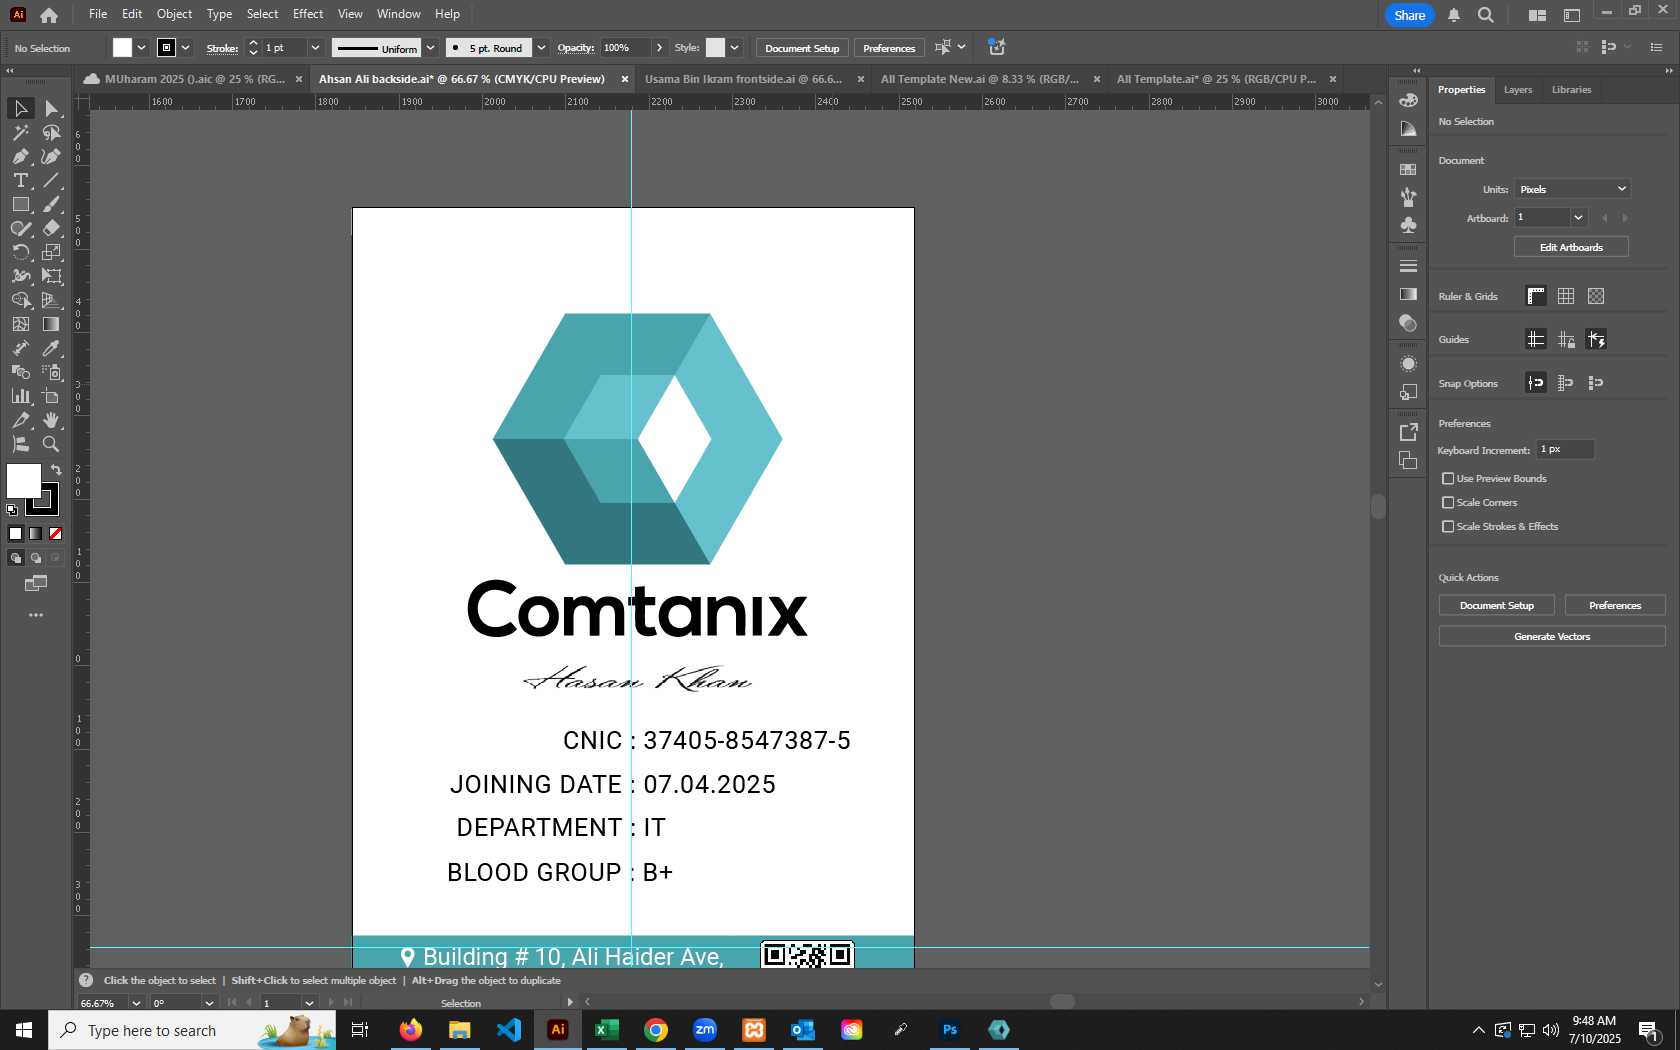Image resolution: width=1680 pixels, height=1050 pixels.
Task: Open the Artboard number dropdown
Action: point(1579,218)
